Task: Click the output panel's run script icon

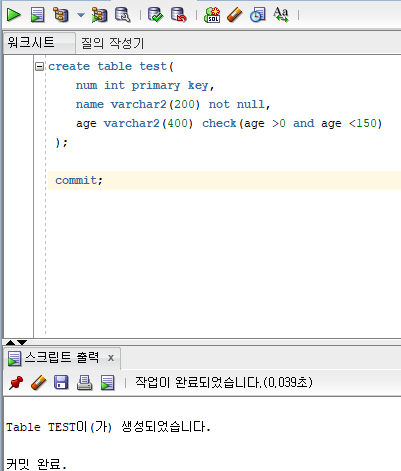Action: (107, 382)
